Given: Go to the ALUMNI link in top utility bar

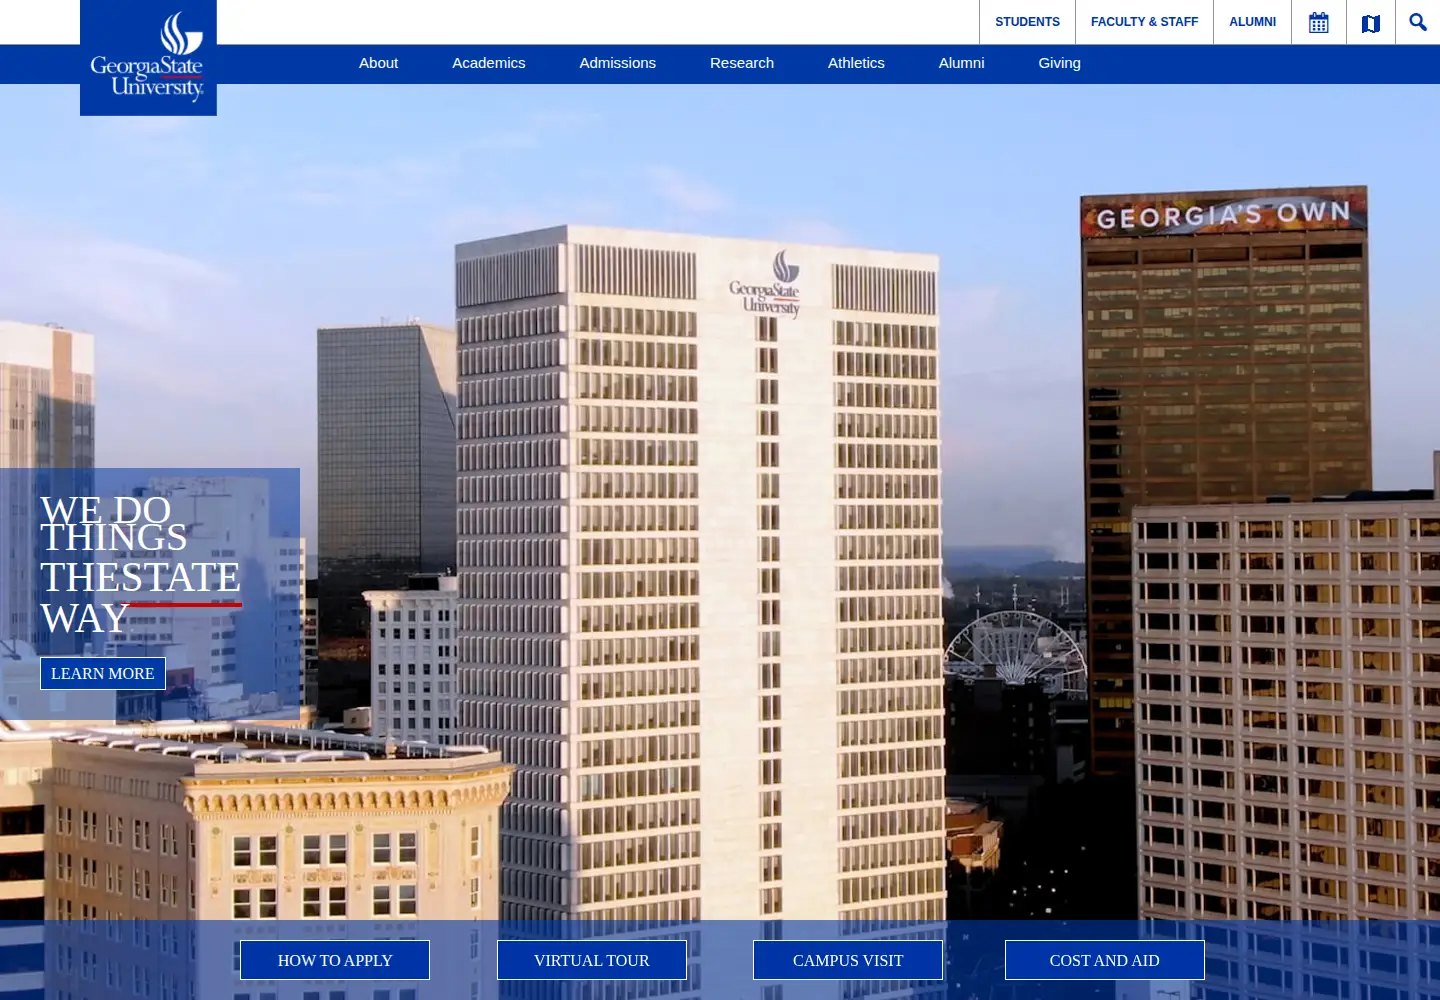Looking at the screenshot, I should 1252,22.
